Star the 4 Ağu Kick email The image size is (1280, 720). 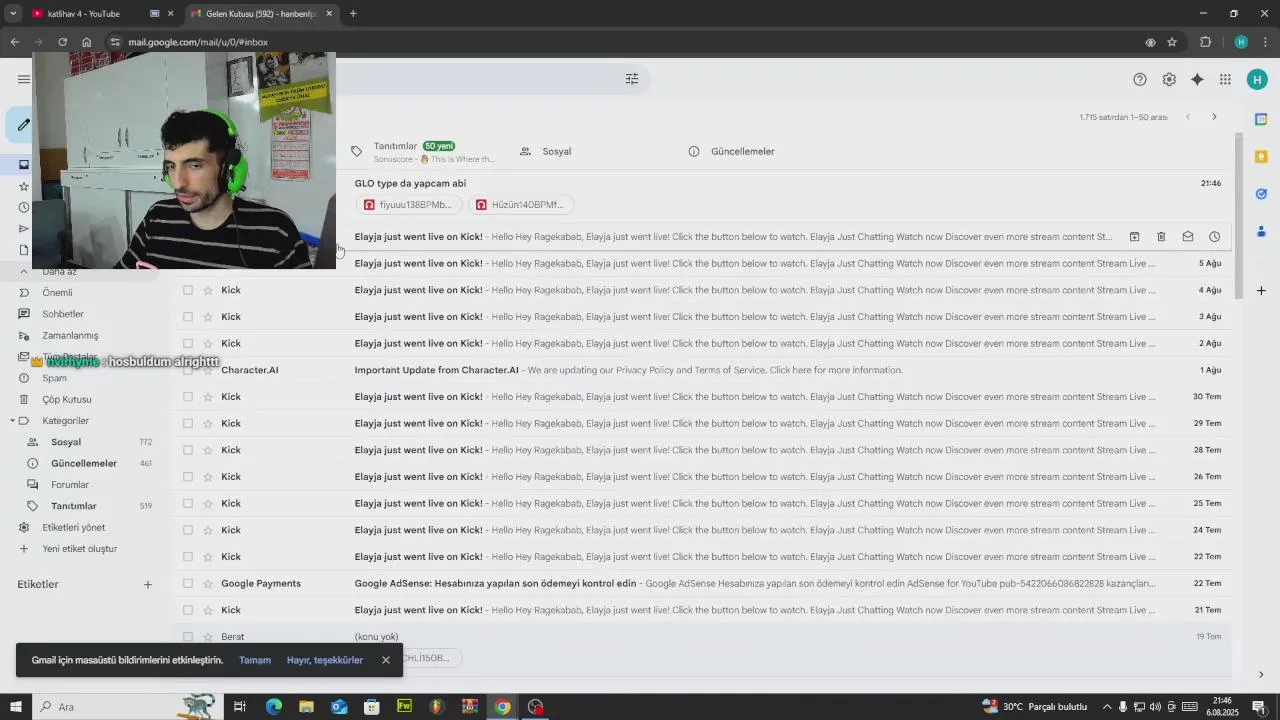tap(208, 290)
